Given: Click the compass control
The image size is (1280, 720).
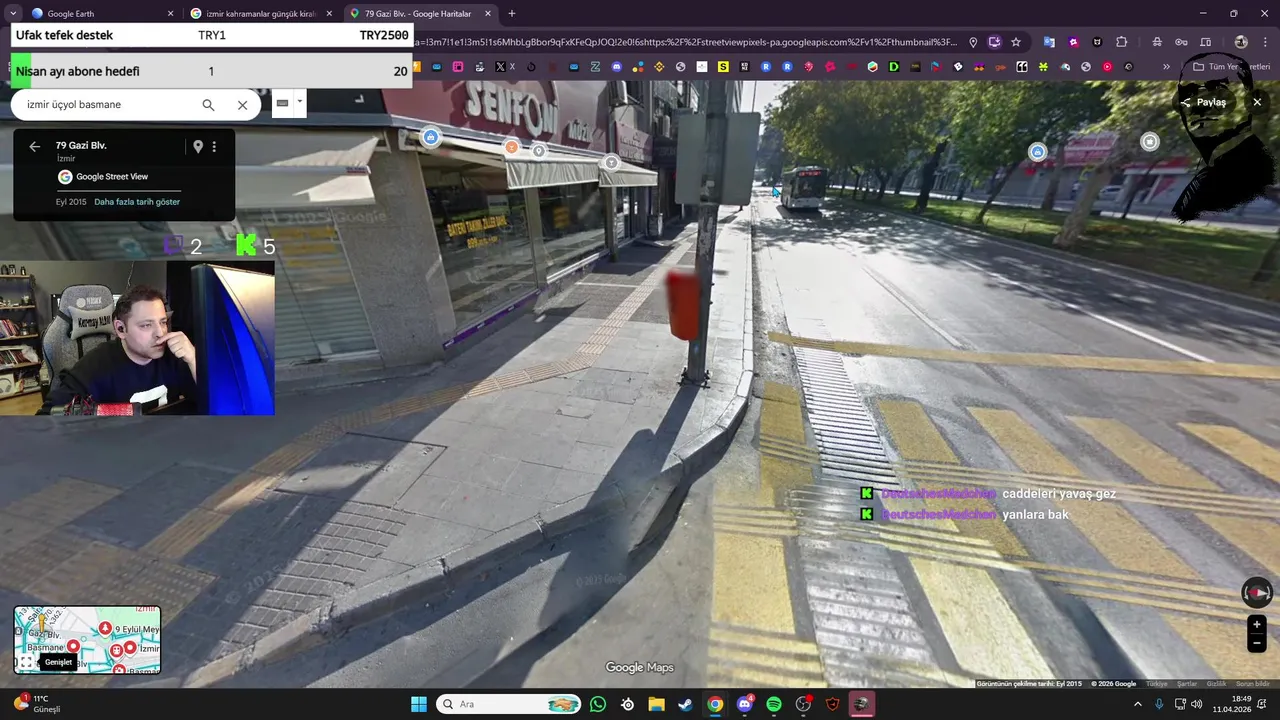Looking at the screenshot, I should (1257, 593).
